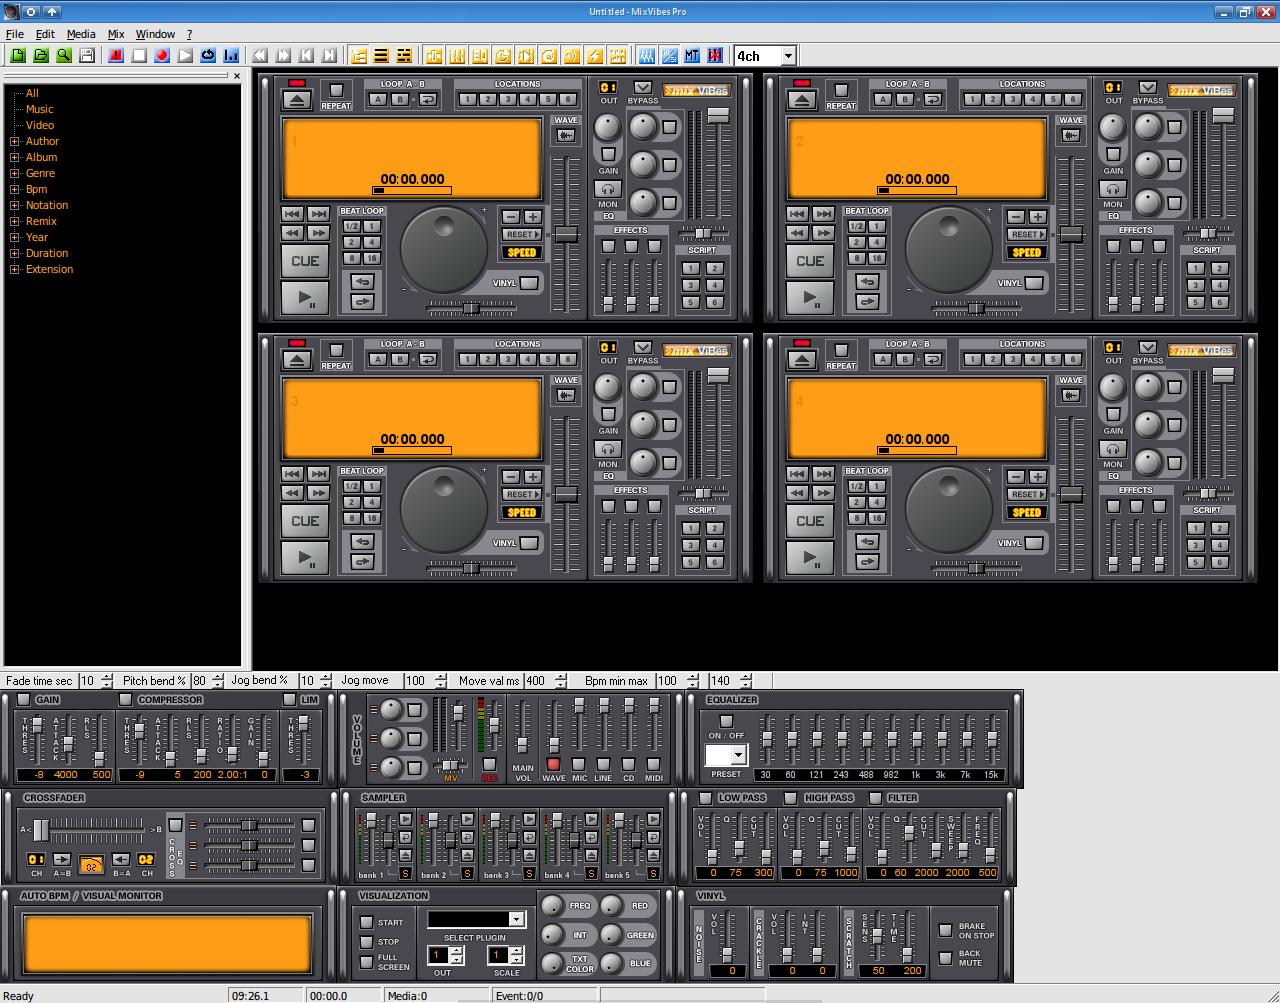Click the S button of sampler bank 3
The height and width of the screenshot is (1003, 1280).
point(529,874)
